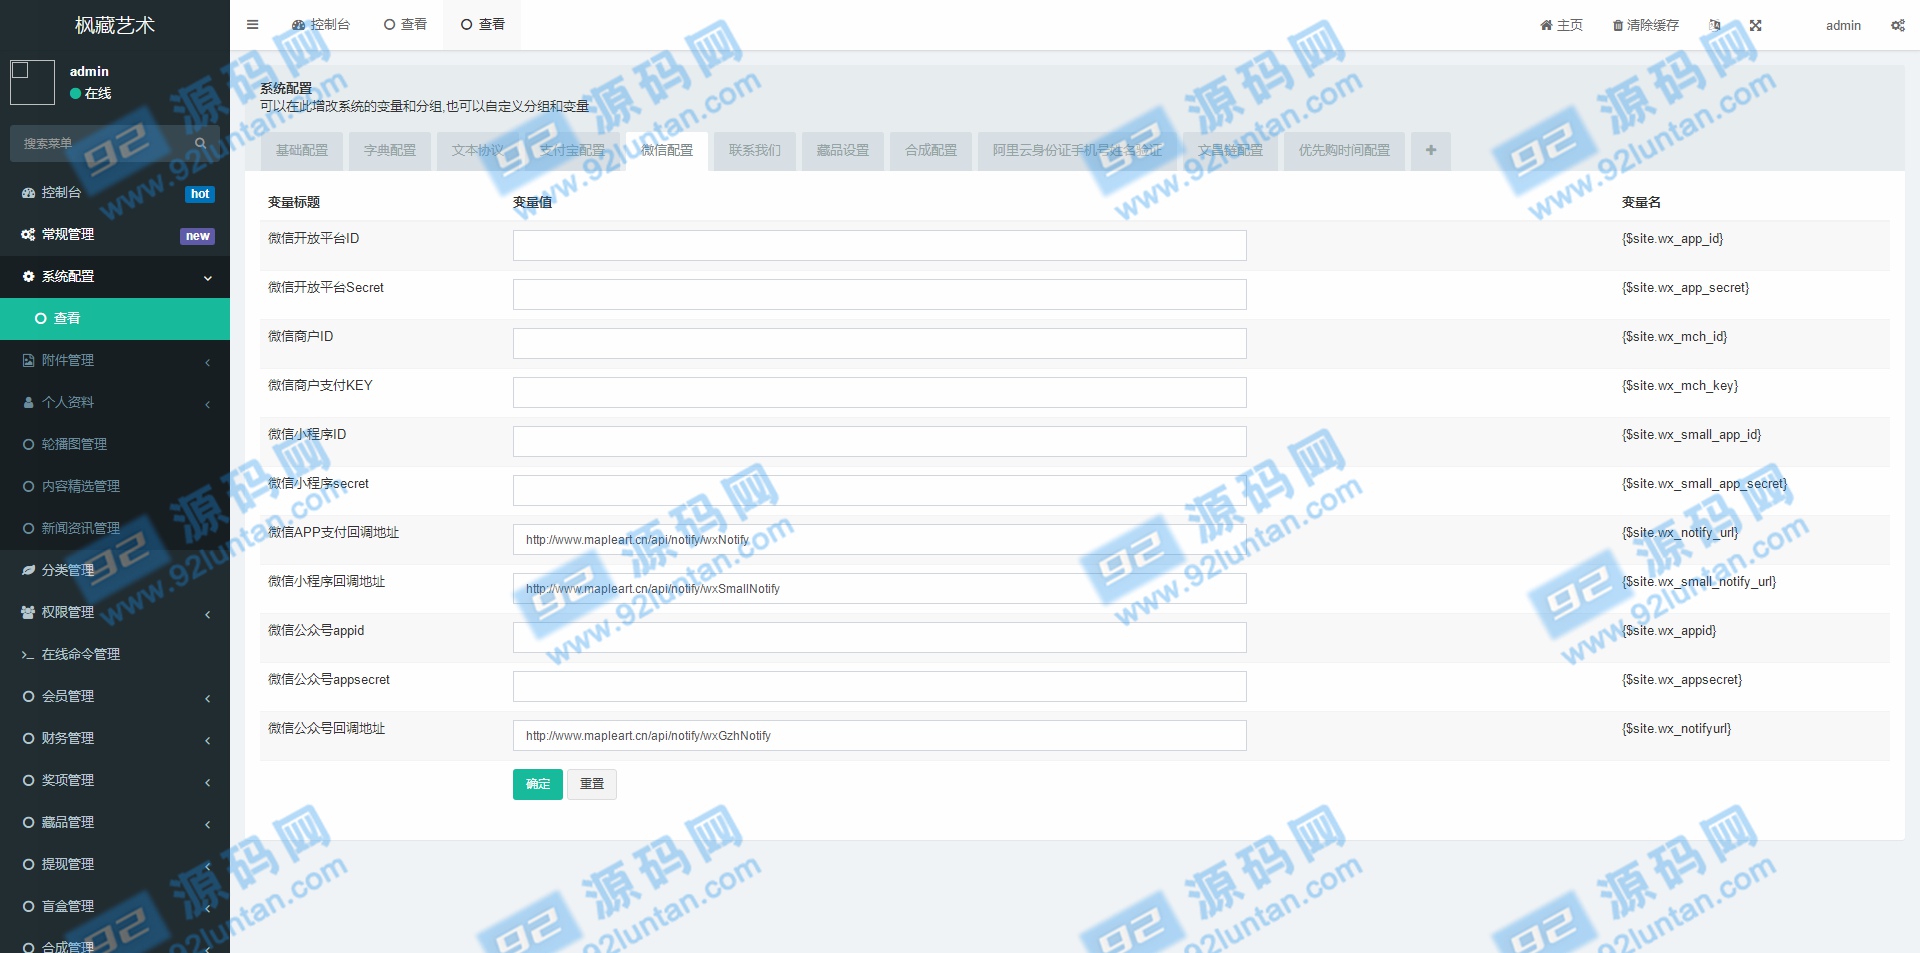Open 内容精选管理 in the sidebar
1920x953 pixels.
(115, 486)
